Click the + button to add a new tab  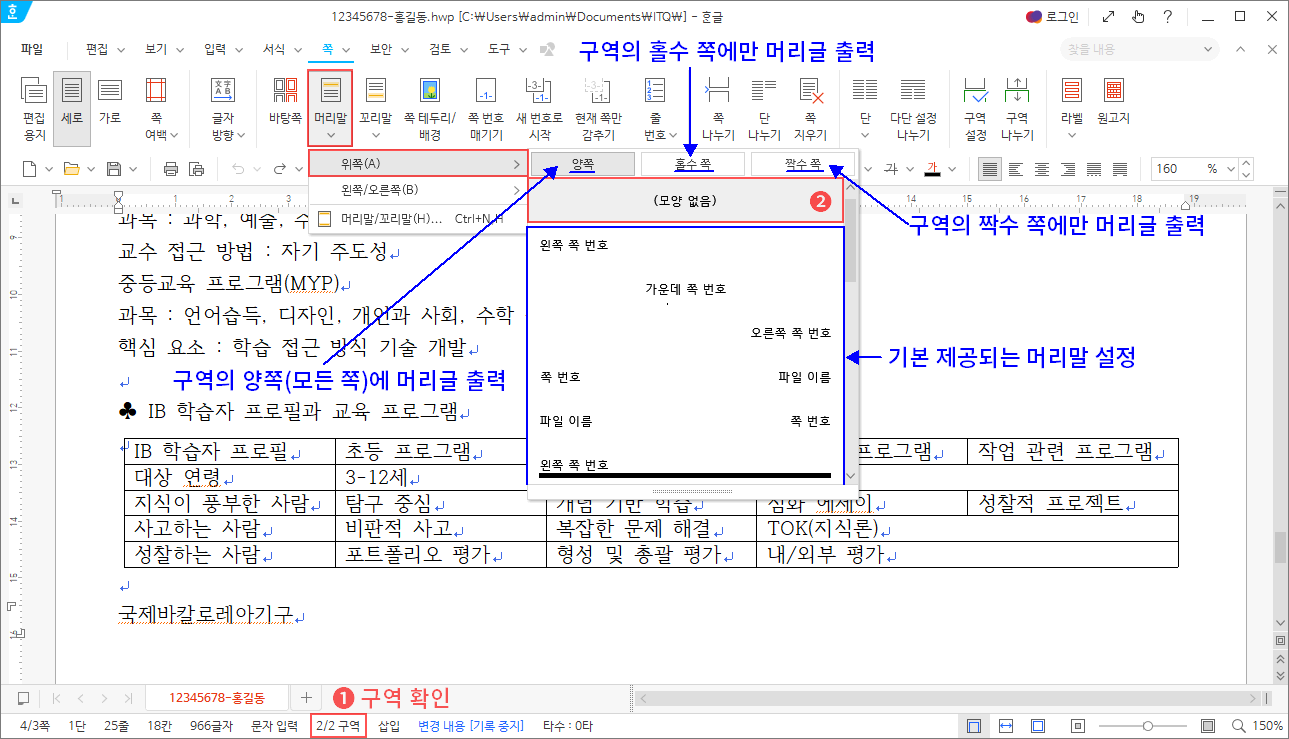tap(306, 698)
